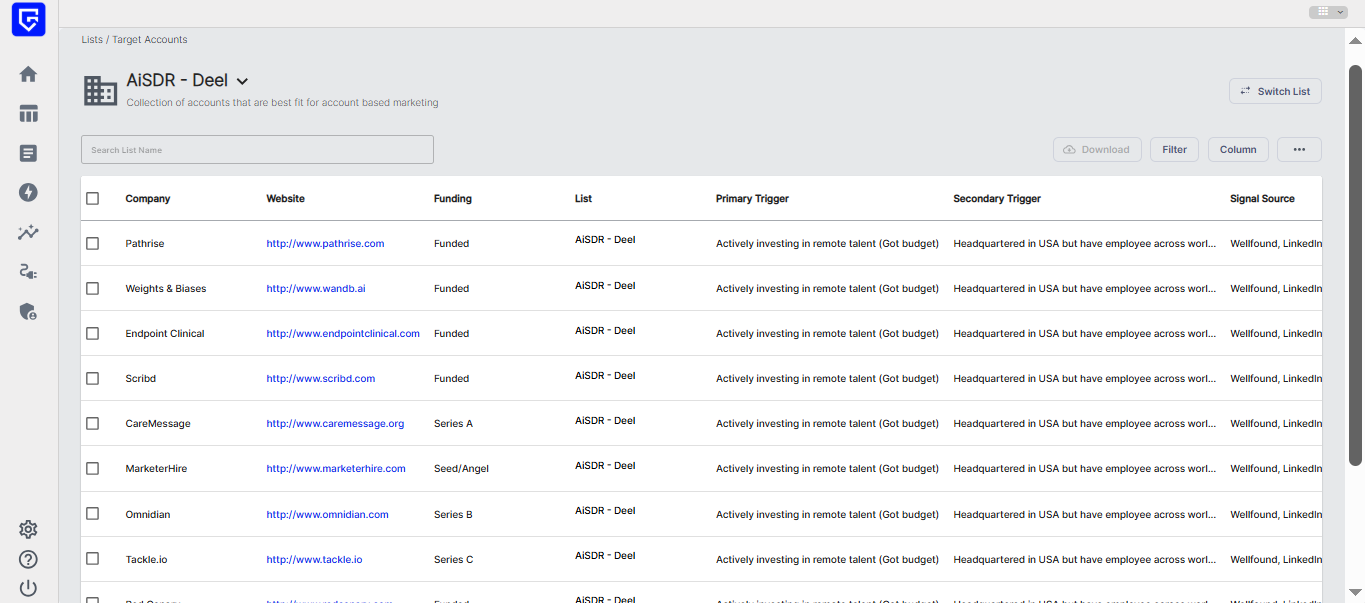Open the lightning bolt sidebar icon

coord(28,192)
